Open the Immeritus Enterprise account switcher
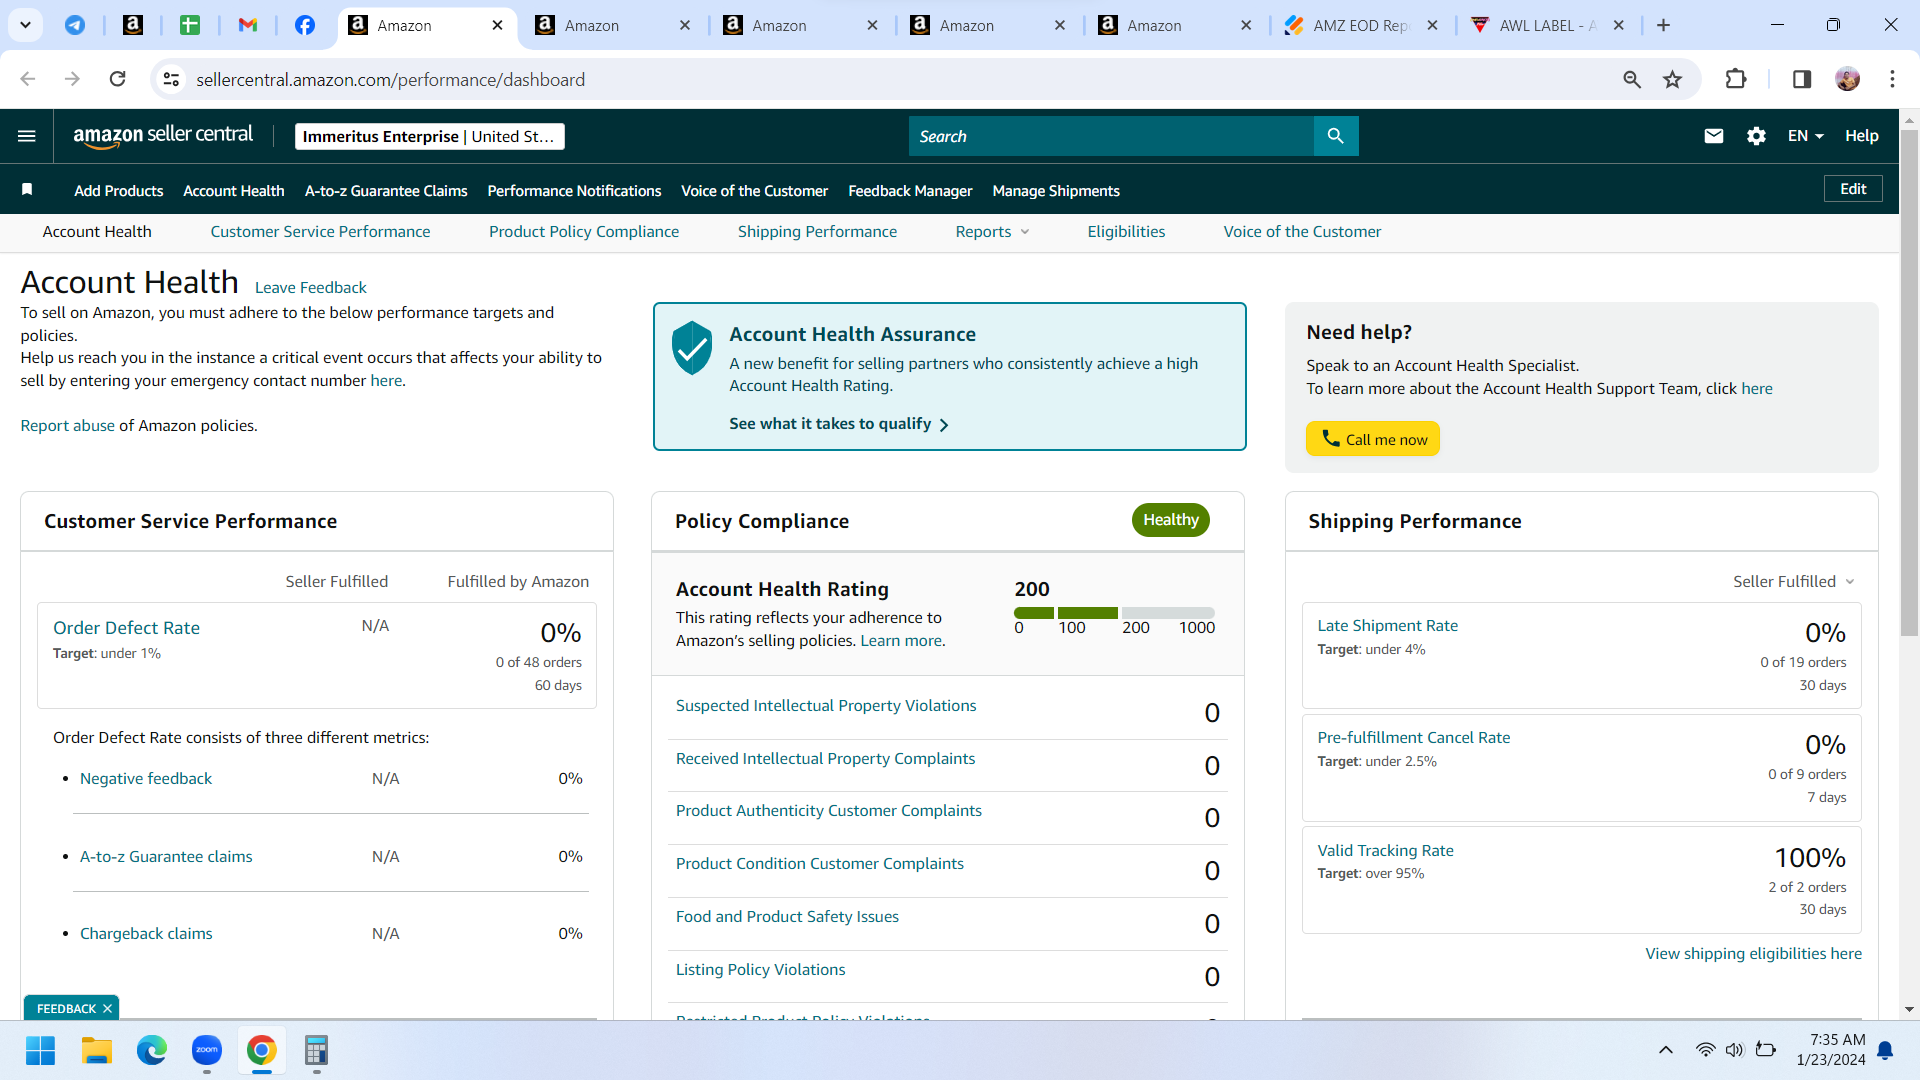1920x1080 pixels. tap(430, 136)
